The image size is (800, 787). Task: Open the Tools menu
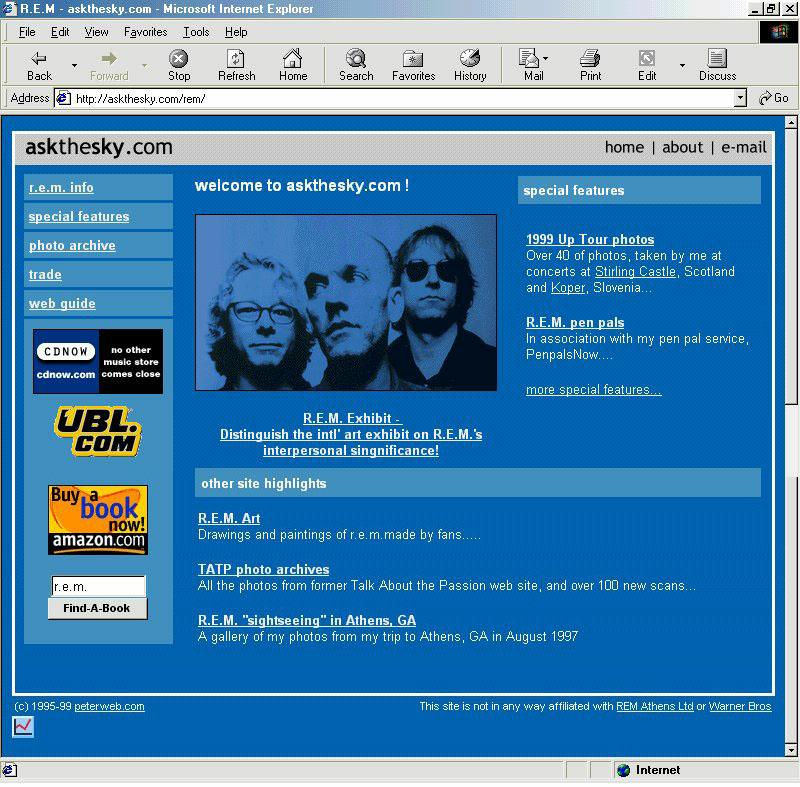click(x=196, y=32)
